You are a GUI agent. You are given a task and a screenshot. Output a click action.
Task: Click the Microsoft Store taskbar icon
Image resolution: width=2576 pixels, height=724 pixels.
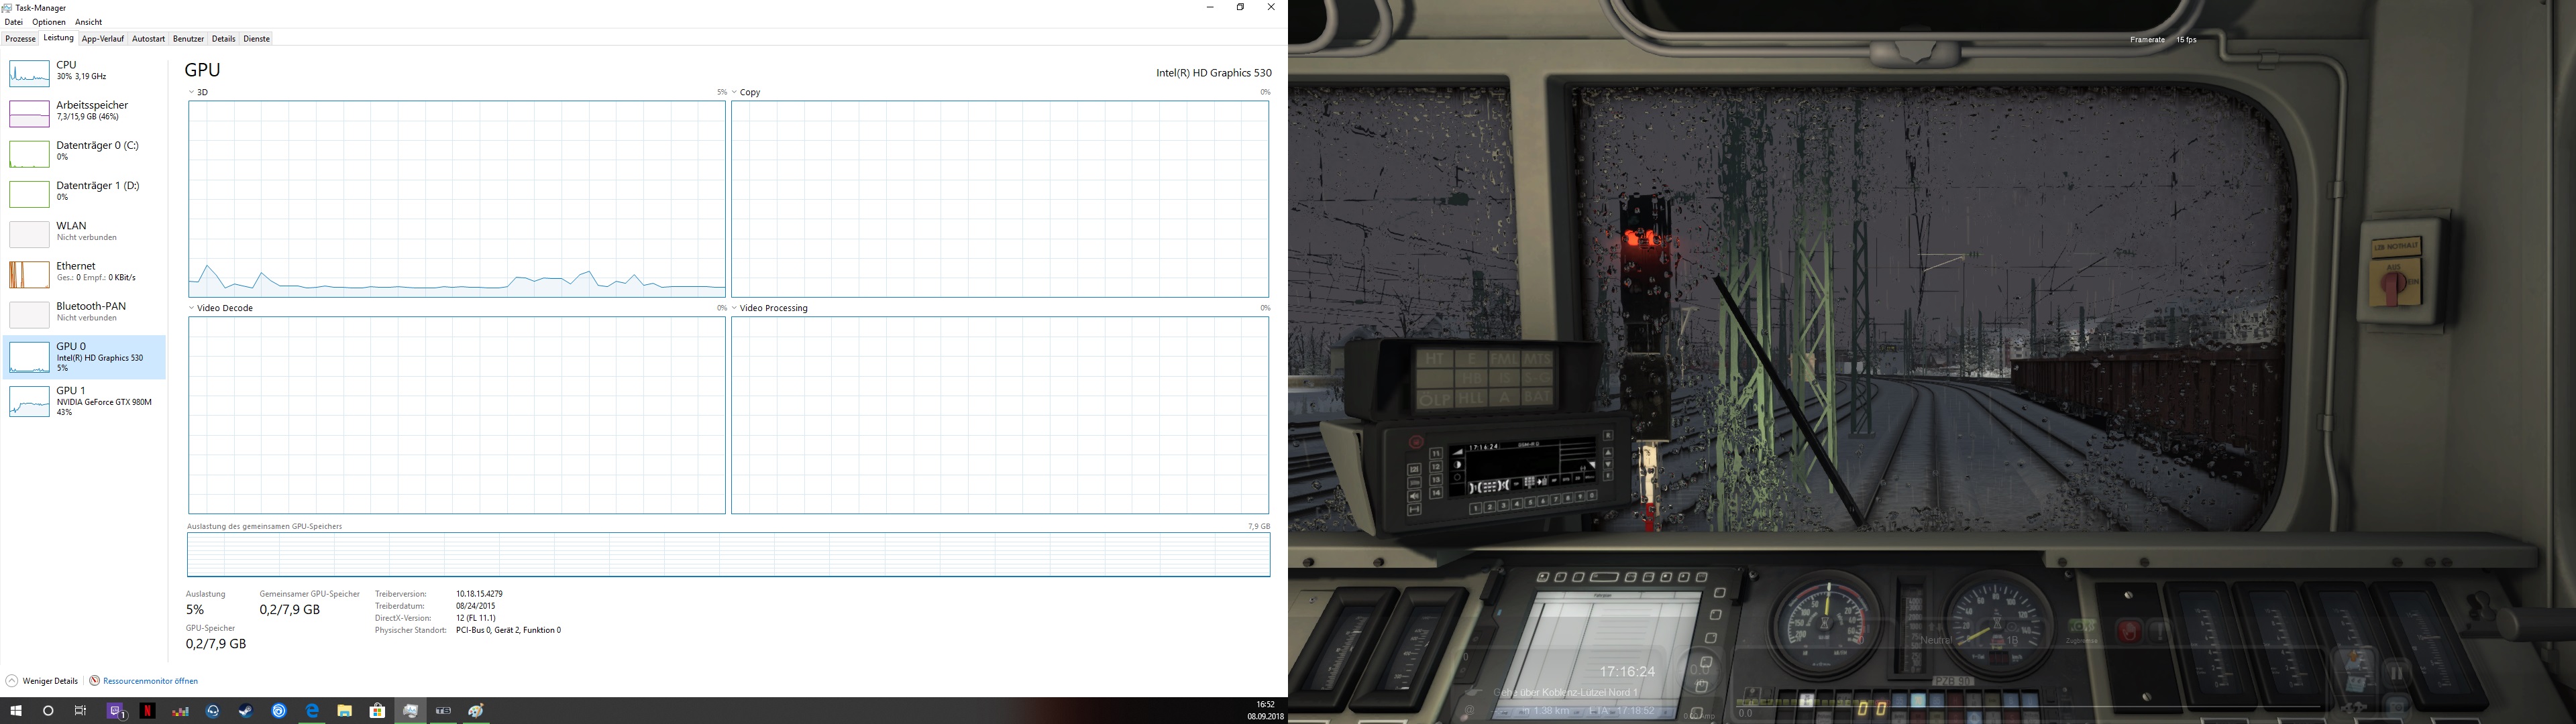pyautogui.click(x=377, y=711)
